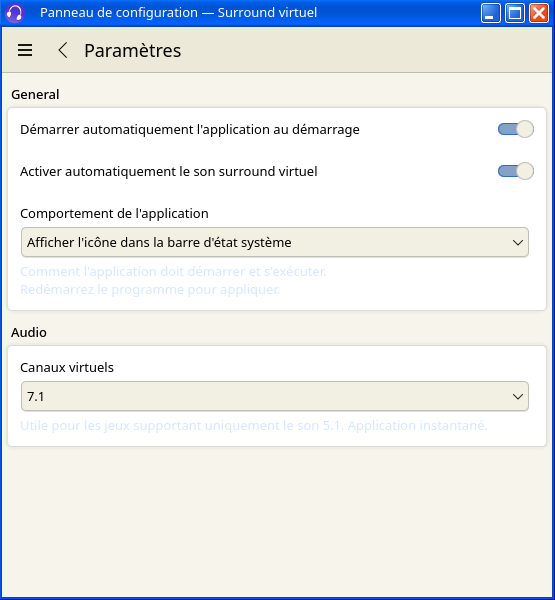Click the Comportement de l'application label
555x600 pixels.
pos(114,214)
